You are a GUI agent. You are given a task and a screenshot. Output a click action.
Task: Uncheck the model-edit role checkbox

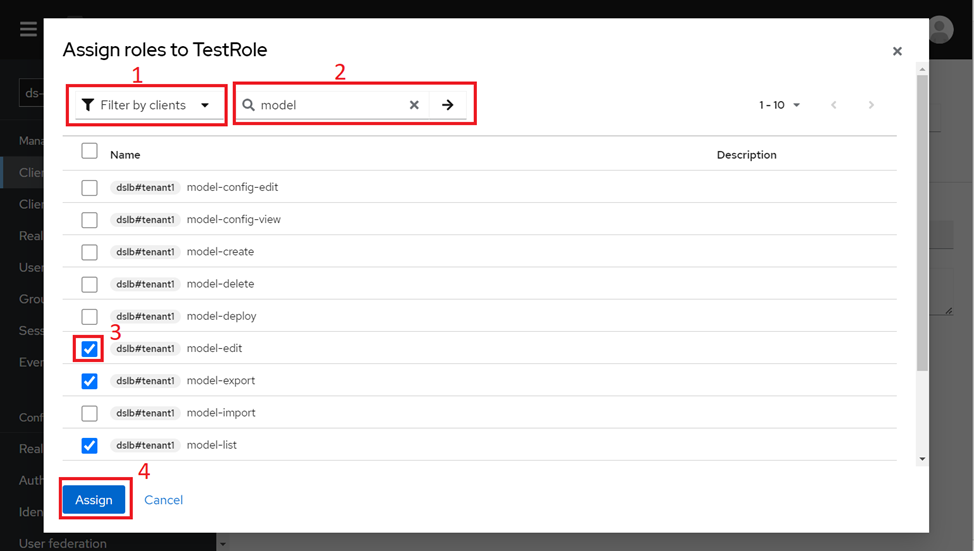coord(90,349)
